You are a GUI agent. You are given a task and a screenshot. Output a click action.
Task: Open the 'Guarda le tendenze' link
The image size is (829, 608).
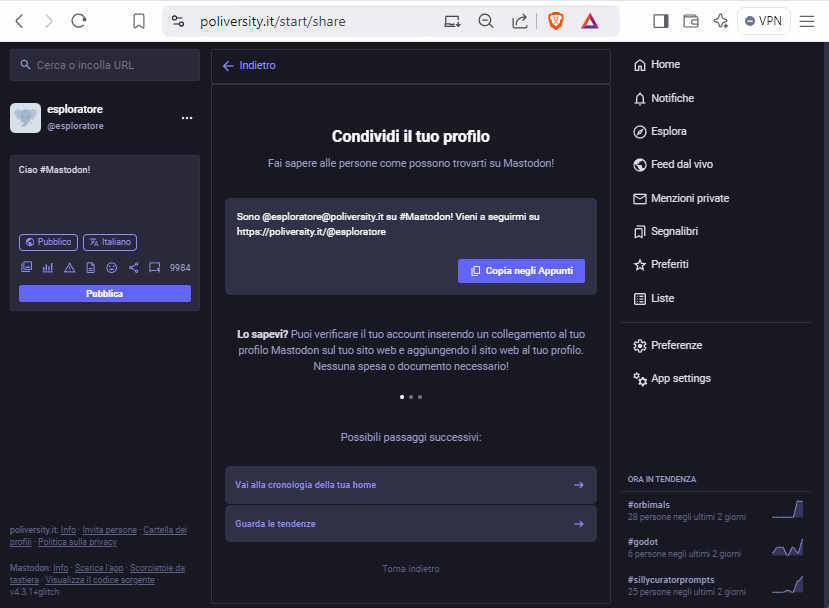411,524
